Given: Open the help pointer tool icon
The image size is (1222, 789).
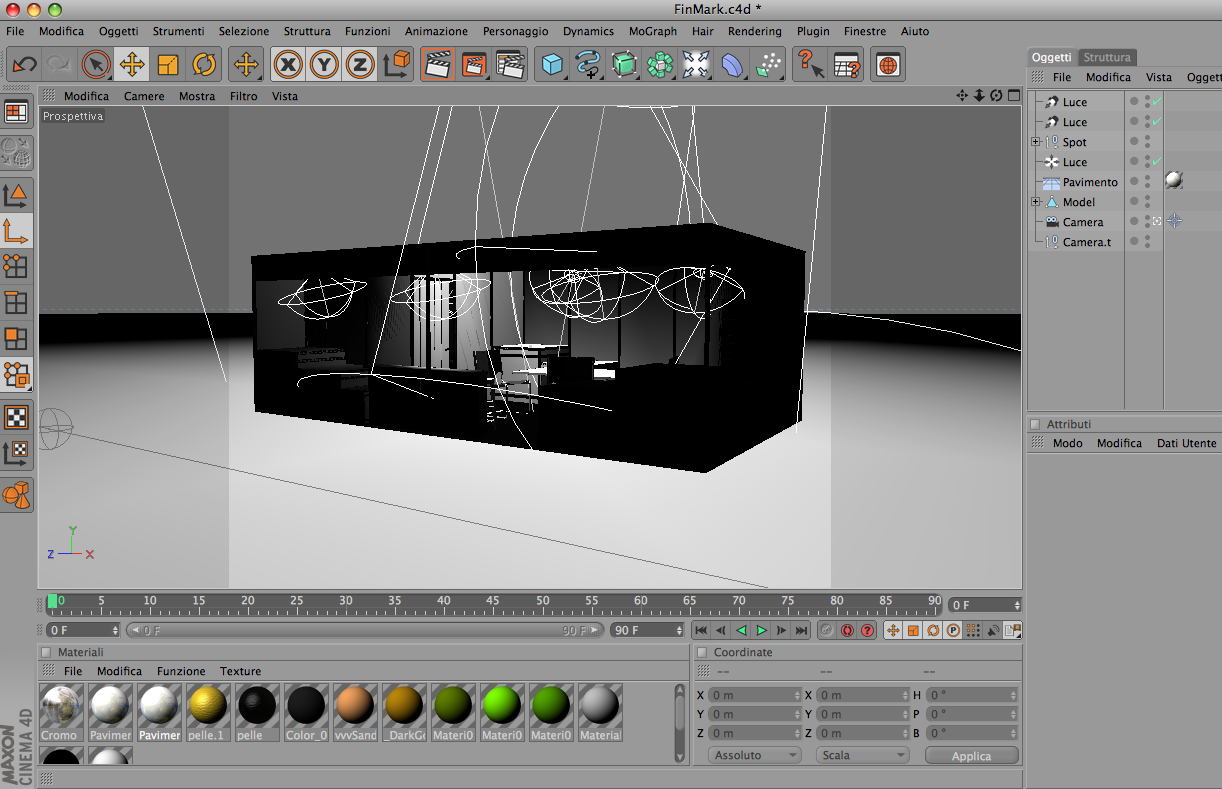Looking at the screenshot, I should [x=810, y=65].
